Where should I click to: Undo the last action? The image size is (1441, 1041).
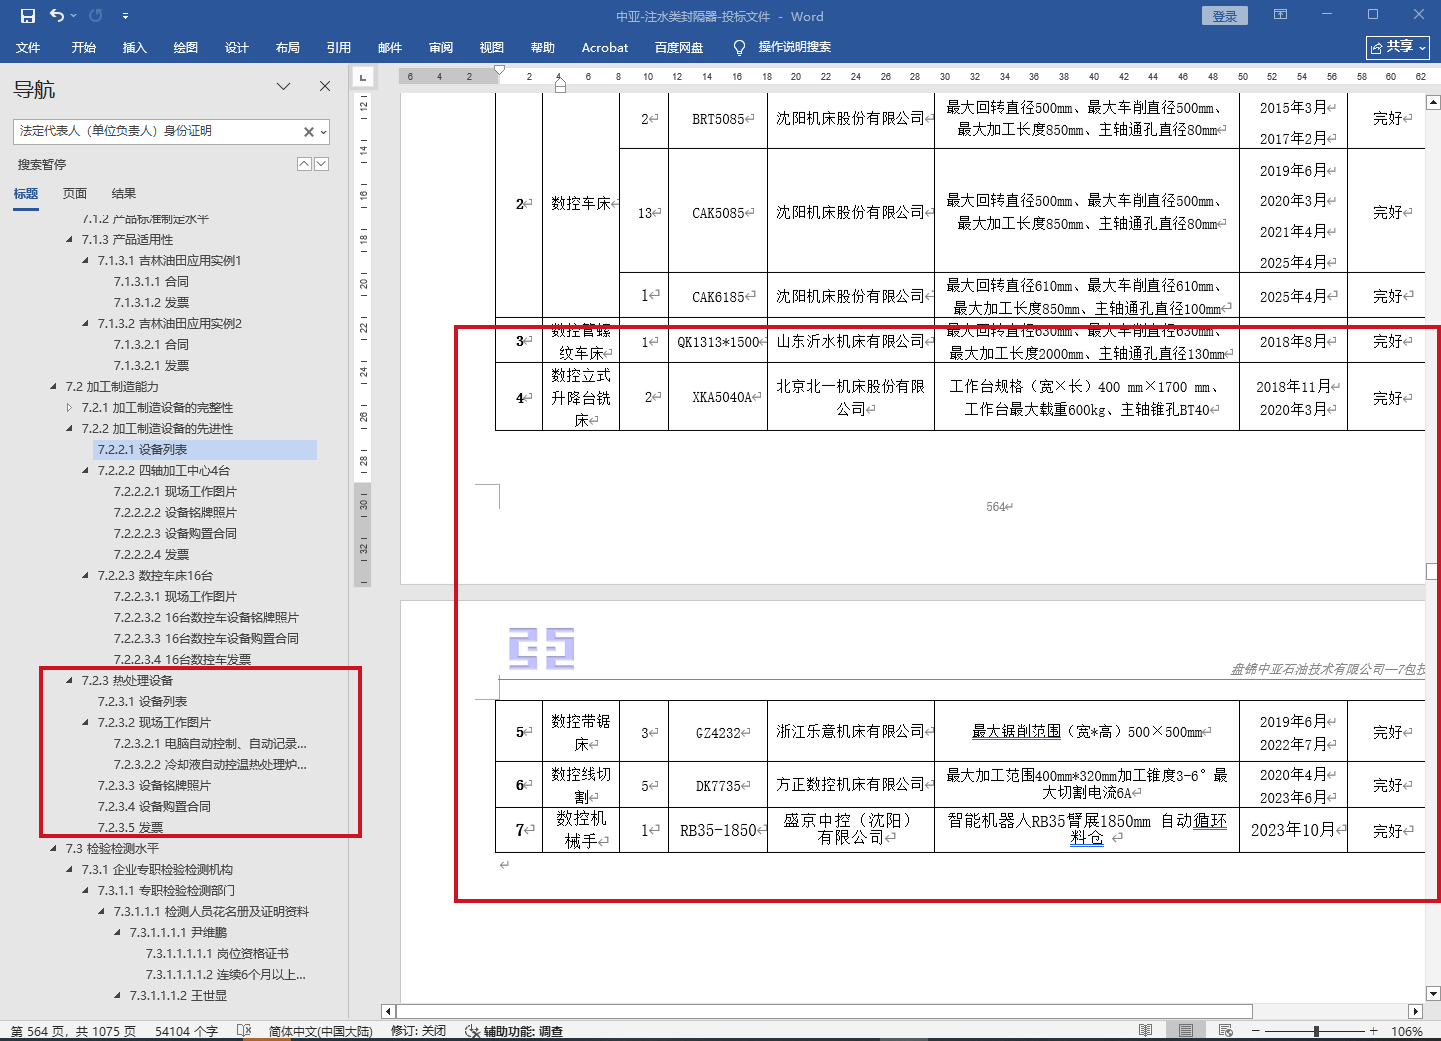click(57, 16)
